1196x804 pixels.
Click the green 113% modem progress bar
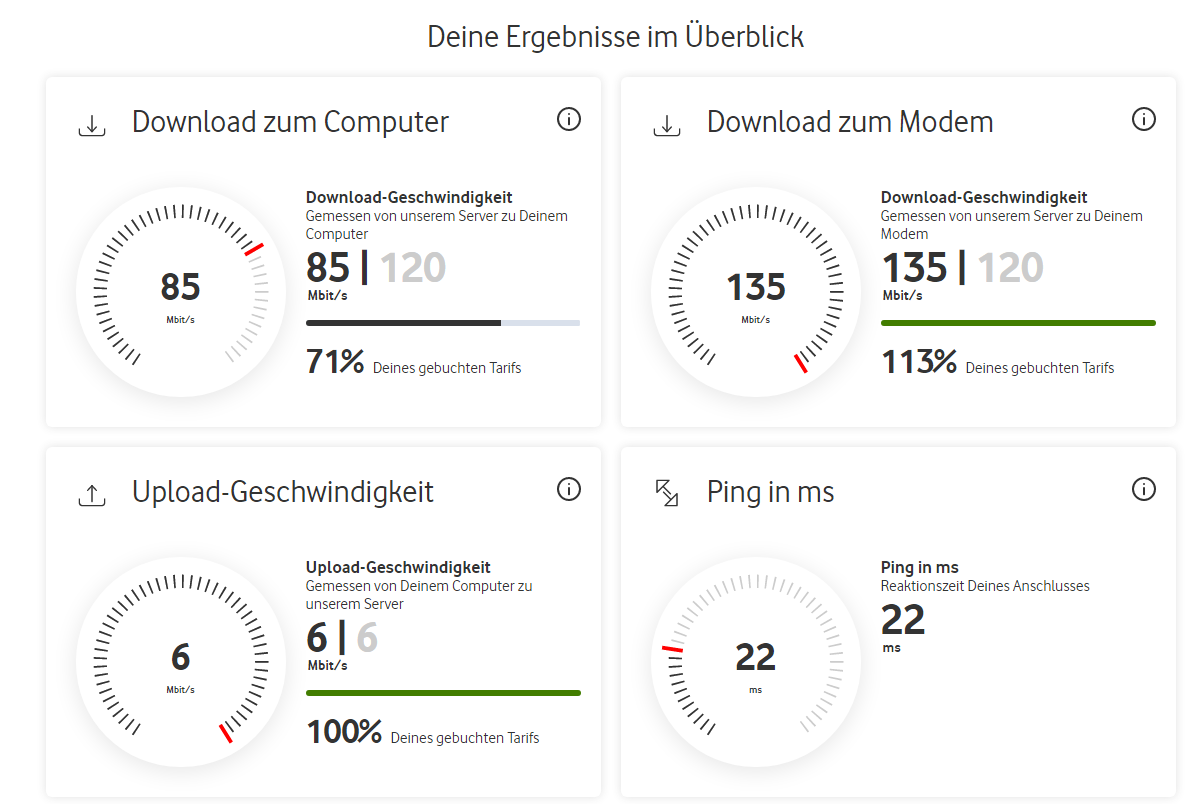tap(1018, 323)
